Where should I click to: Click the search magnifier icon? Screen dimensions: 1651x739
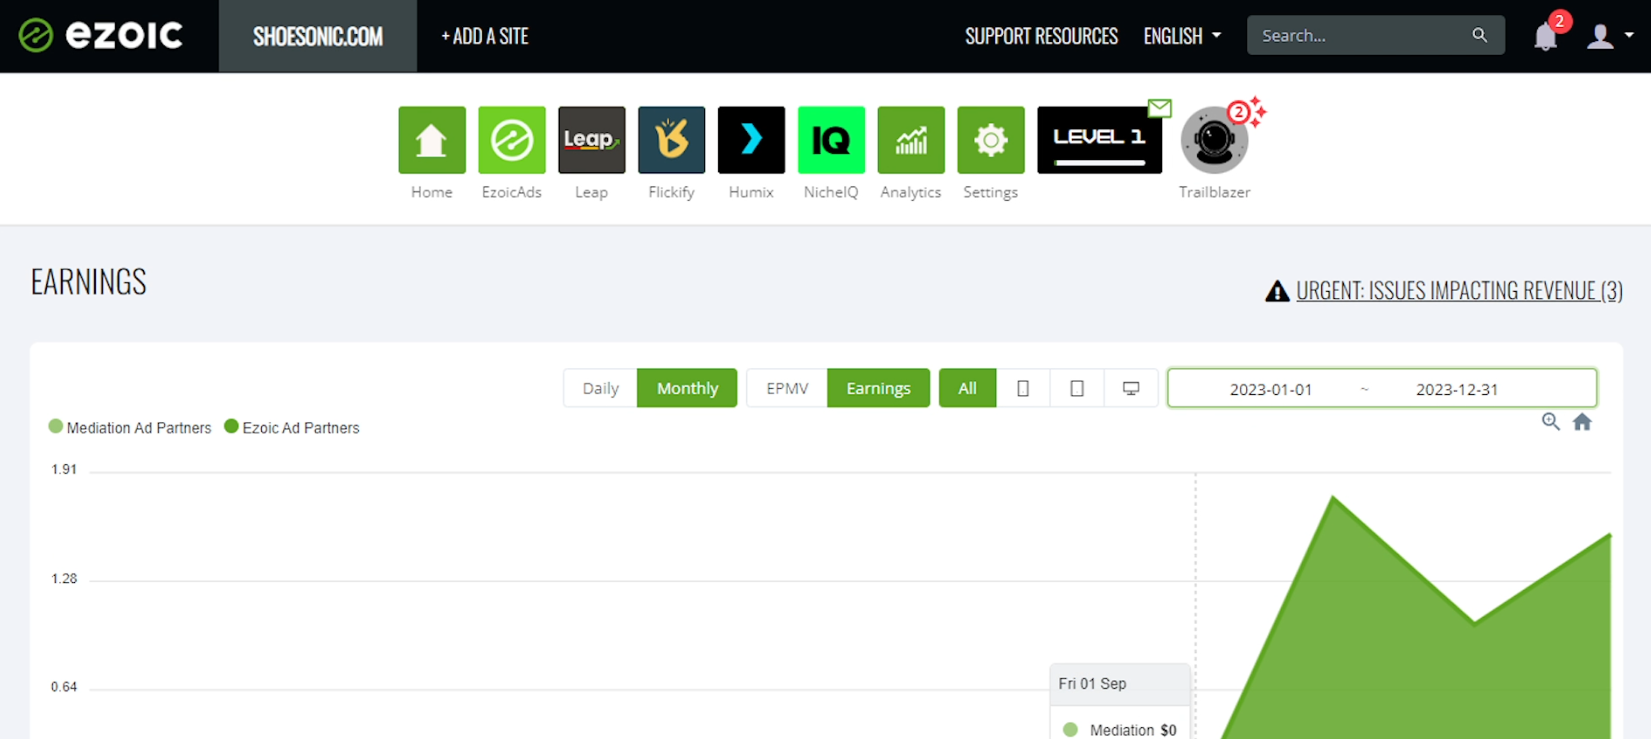pyautogui.click(x=1480, y=35)
